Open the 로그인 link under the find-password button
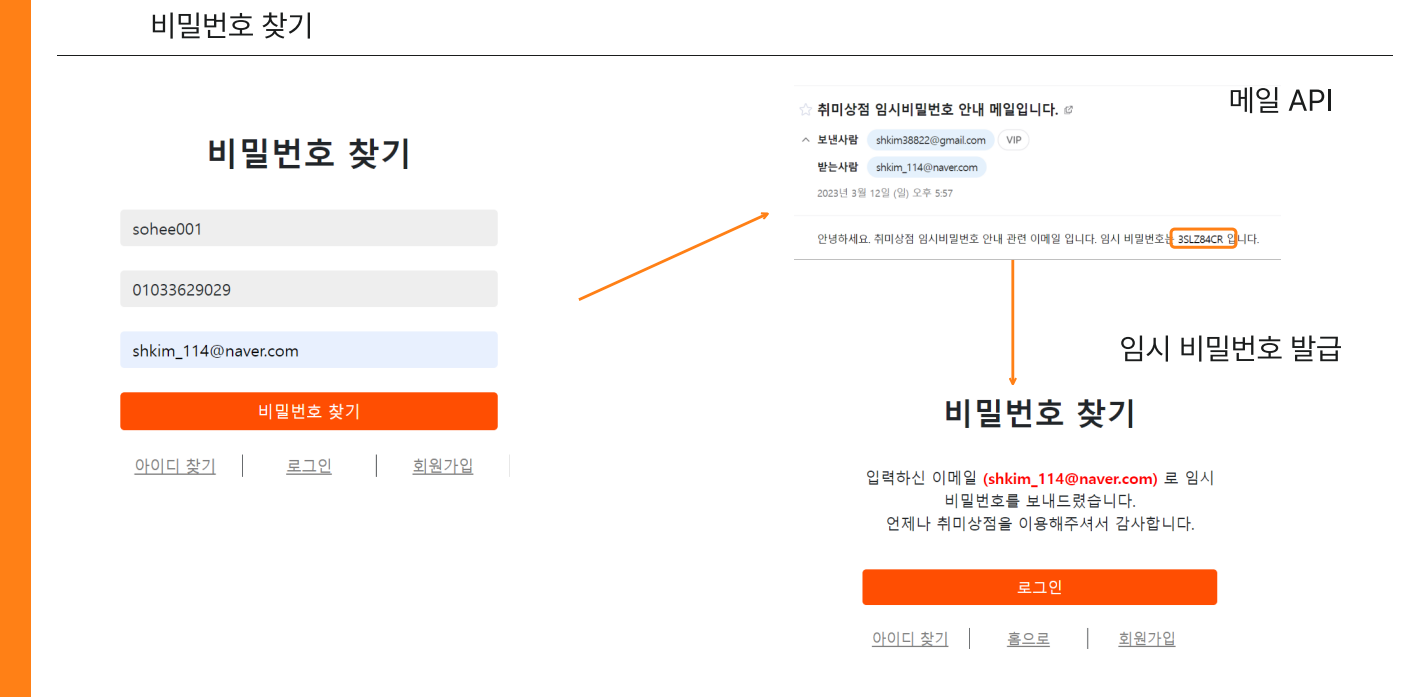This screenshot has width=1403, height=697. (x=308, y=465)
